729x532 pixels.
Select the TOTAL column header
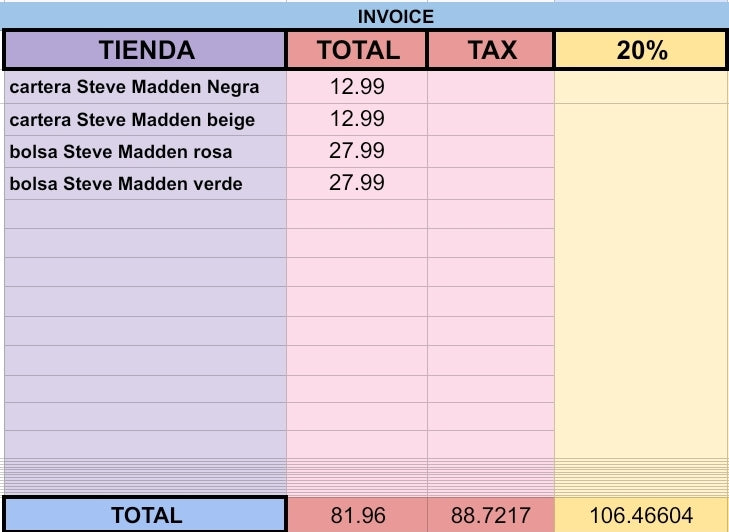click(x=357, y=50)
